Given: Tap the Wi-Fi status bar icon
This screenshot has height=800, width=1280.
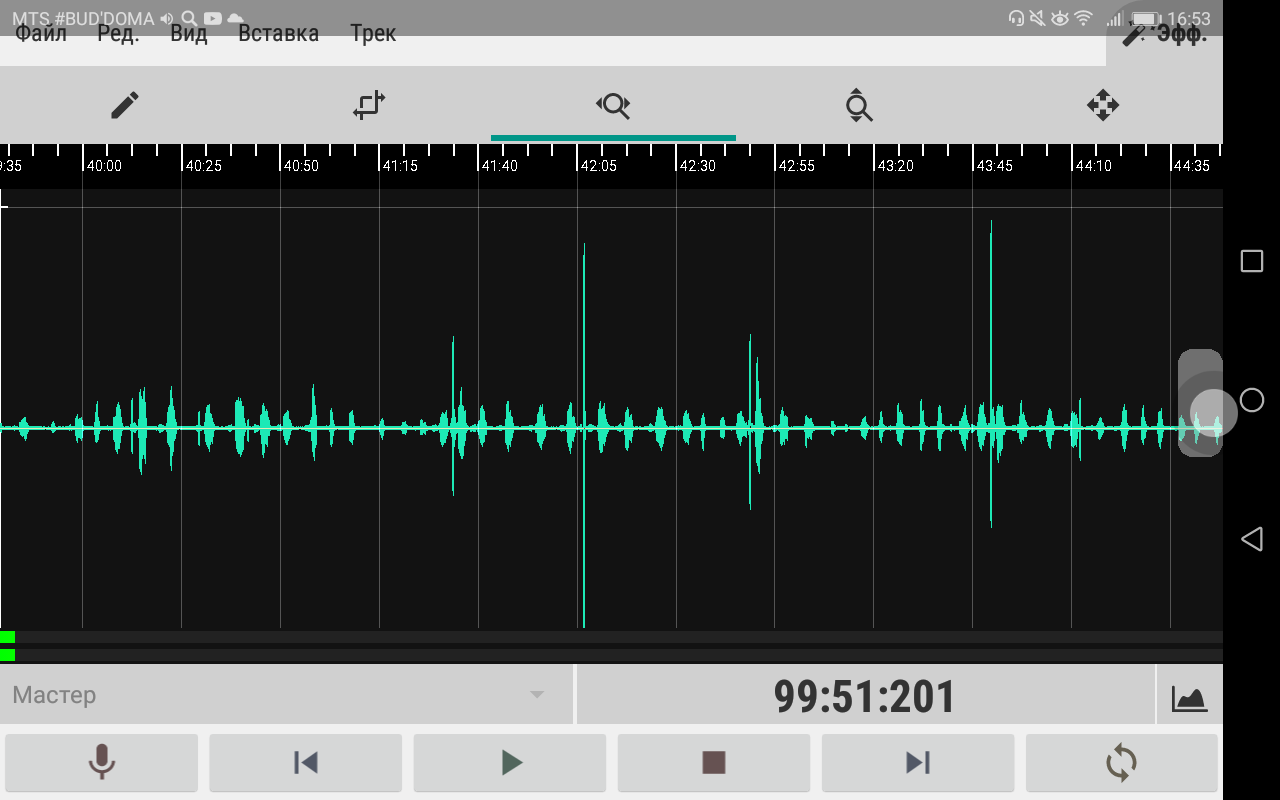Looking at the screenshot, I should point(1083,18).
